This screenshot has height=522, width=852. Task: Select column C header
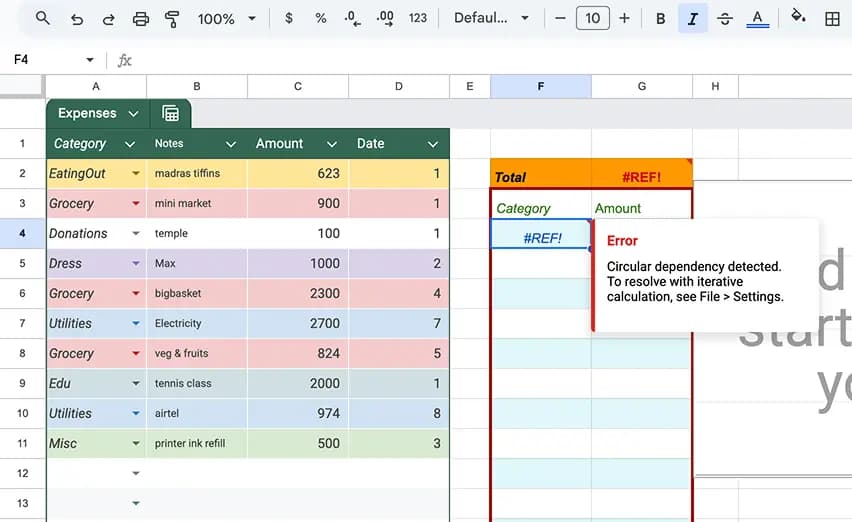[x=298, y=86]
